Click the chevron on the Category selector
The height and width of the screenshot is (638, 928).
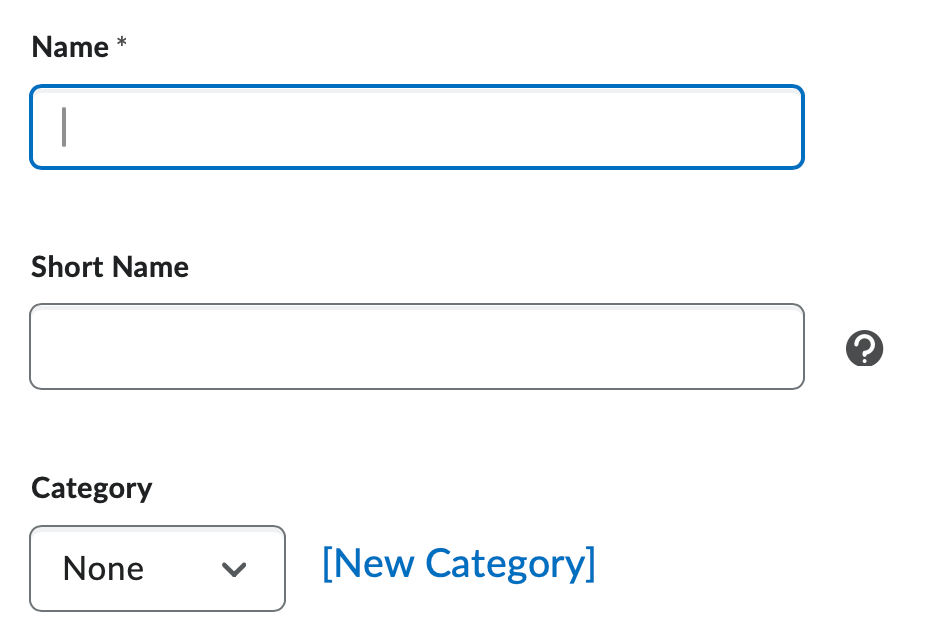(x=234, y=569)
